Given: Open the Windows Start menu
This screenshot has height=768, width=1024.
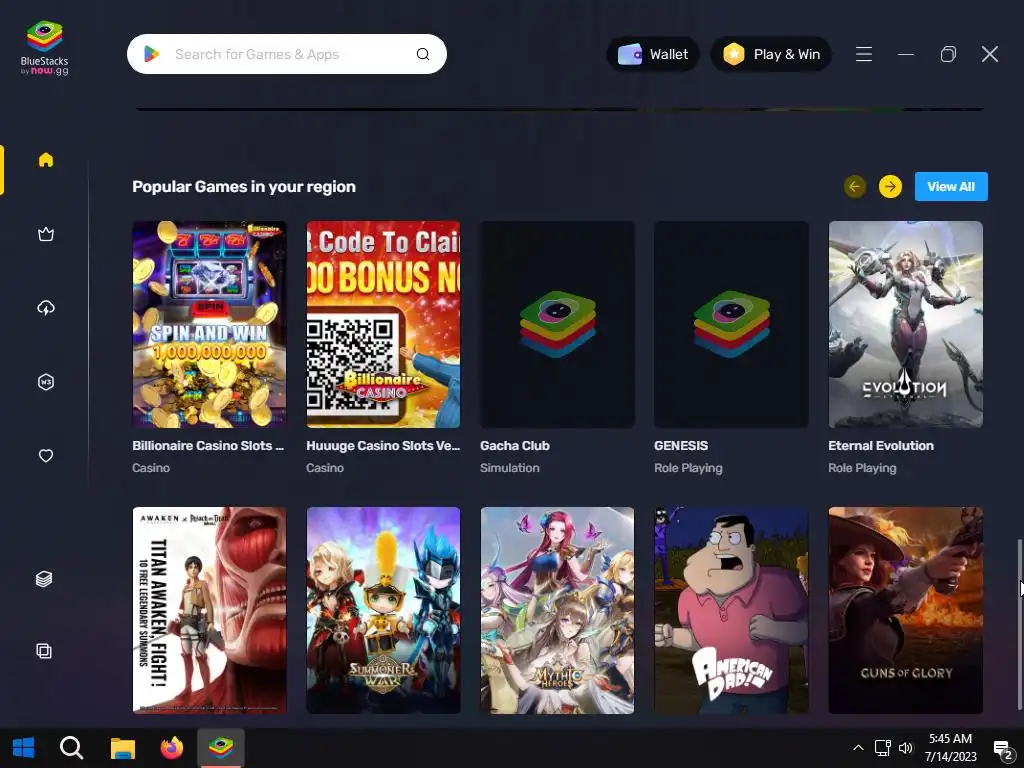Looking at the screenshot, I should click(x=24, y=748).
